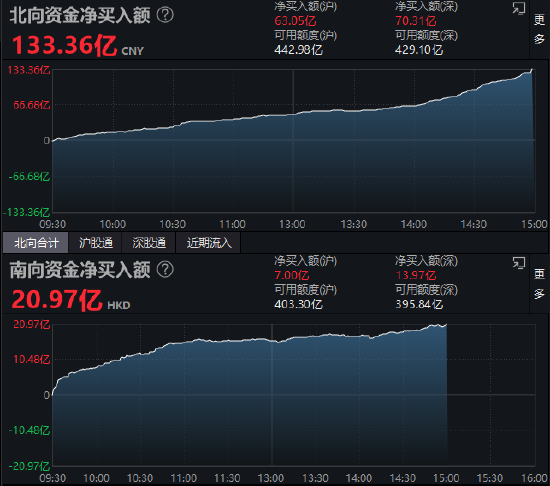Open 更多 for southbound funds
This screenshot has width=550, height=486.
(539, 283)
